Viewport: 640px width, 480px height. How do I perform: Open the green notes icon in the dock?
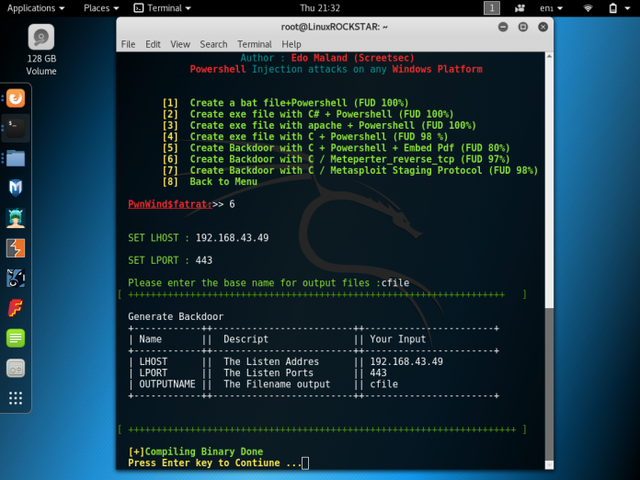(16, 338)
